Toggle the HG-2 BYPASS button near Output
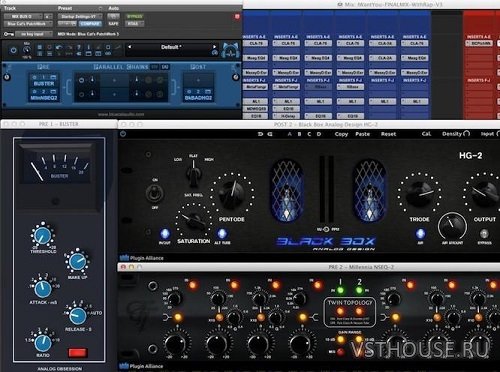 point(484,233)
